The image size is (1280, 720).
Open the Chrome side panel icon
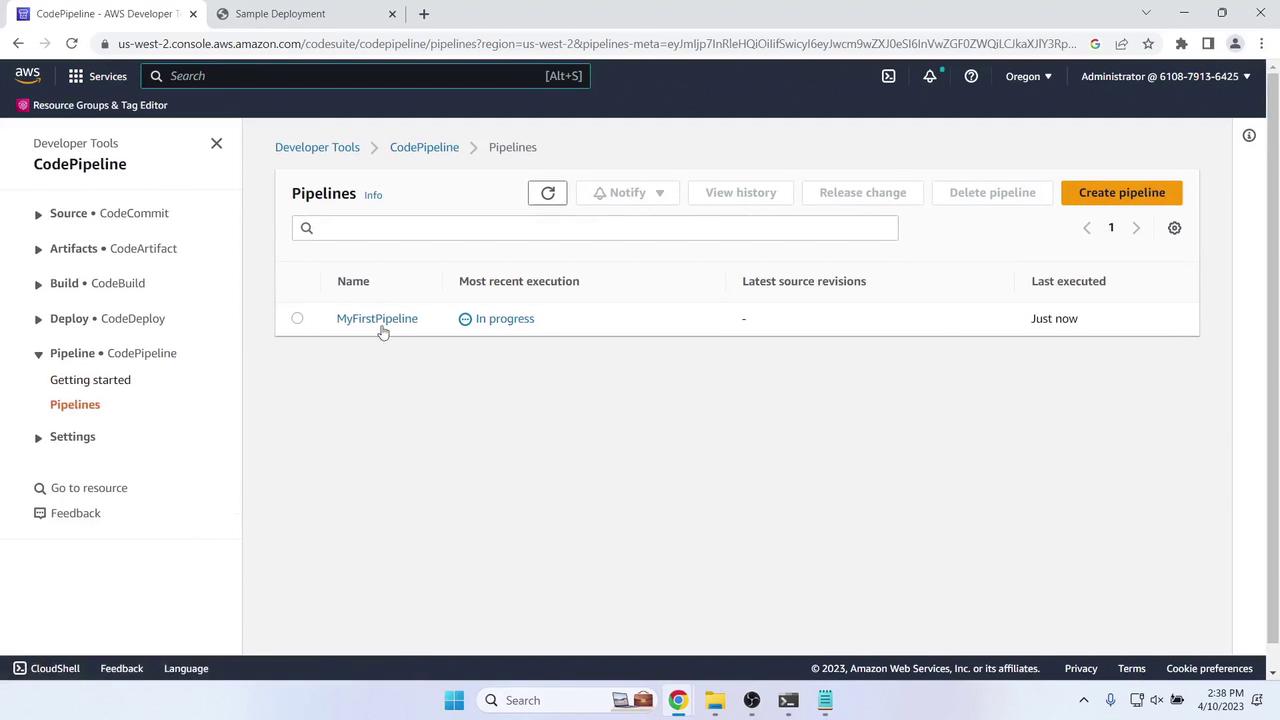[1208, 43]
